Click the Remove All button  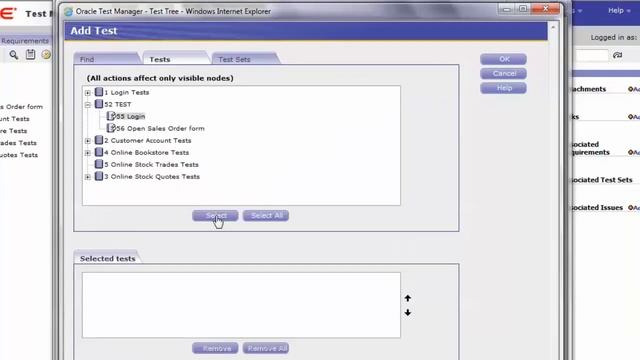point(266,348)
